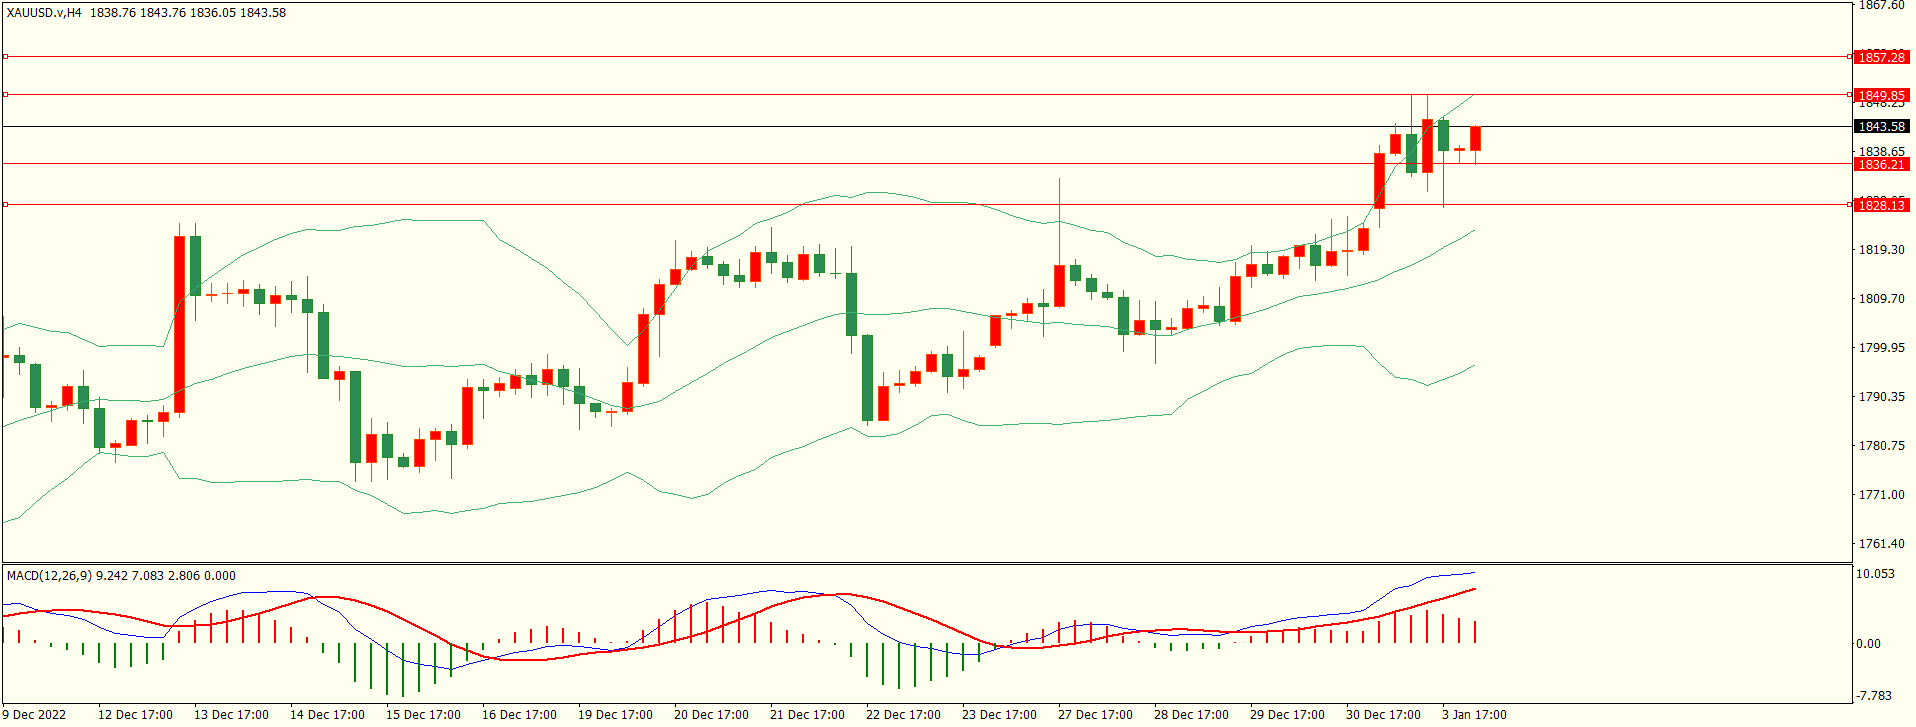Image resolution: width=1916 pixels, height=727 pixels.
Task: Click the 14 Dec 17:00 time label
Action: pyautogui.click(x=327, y=715)
